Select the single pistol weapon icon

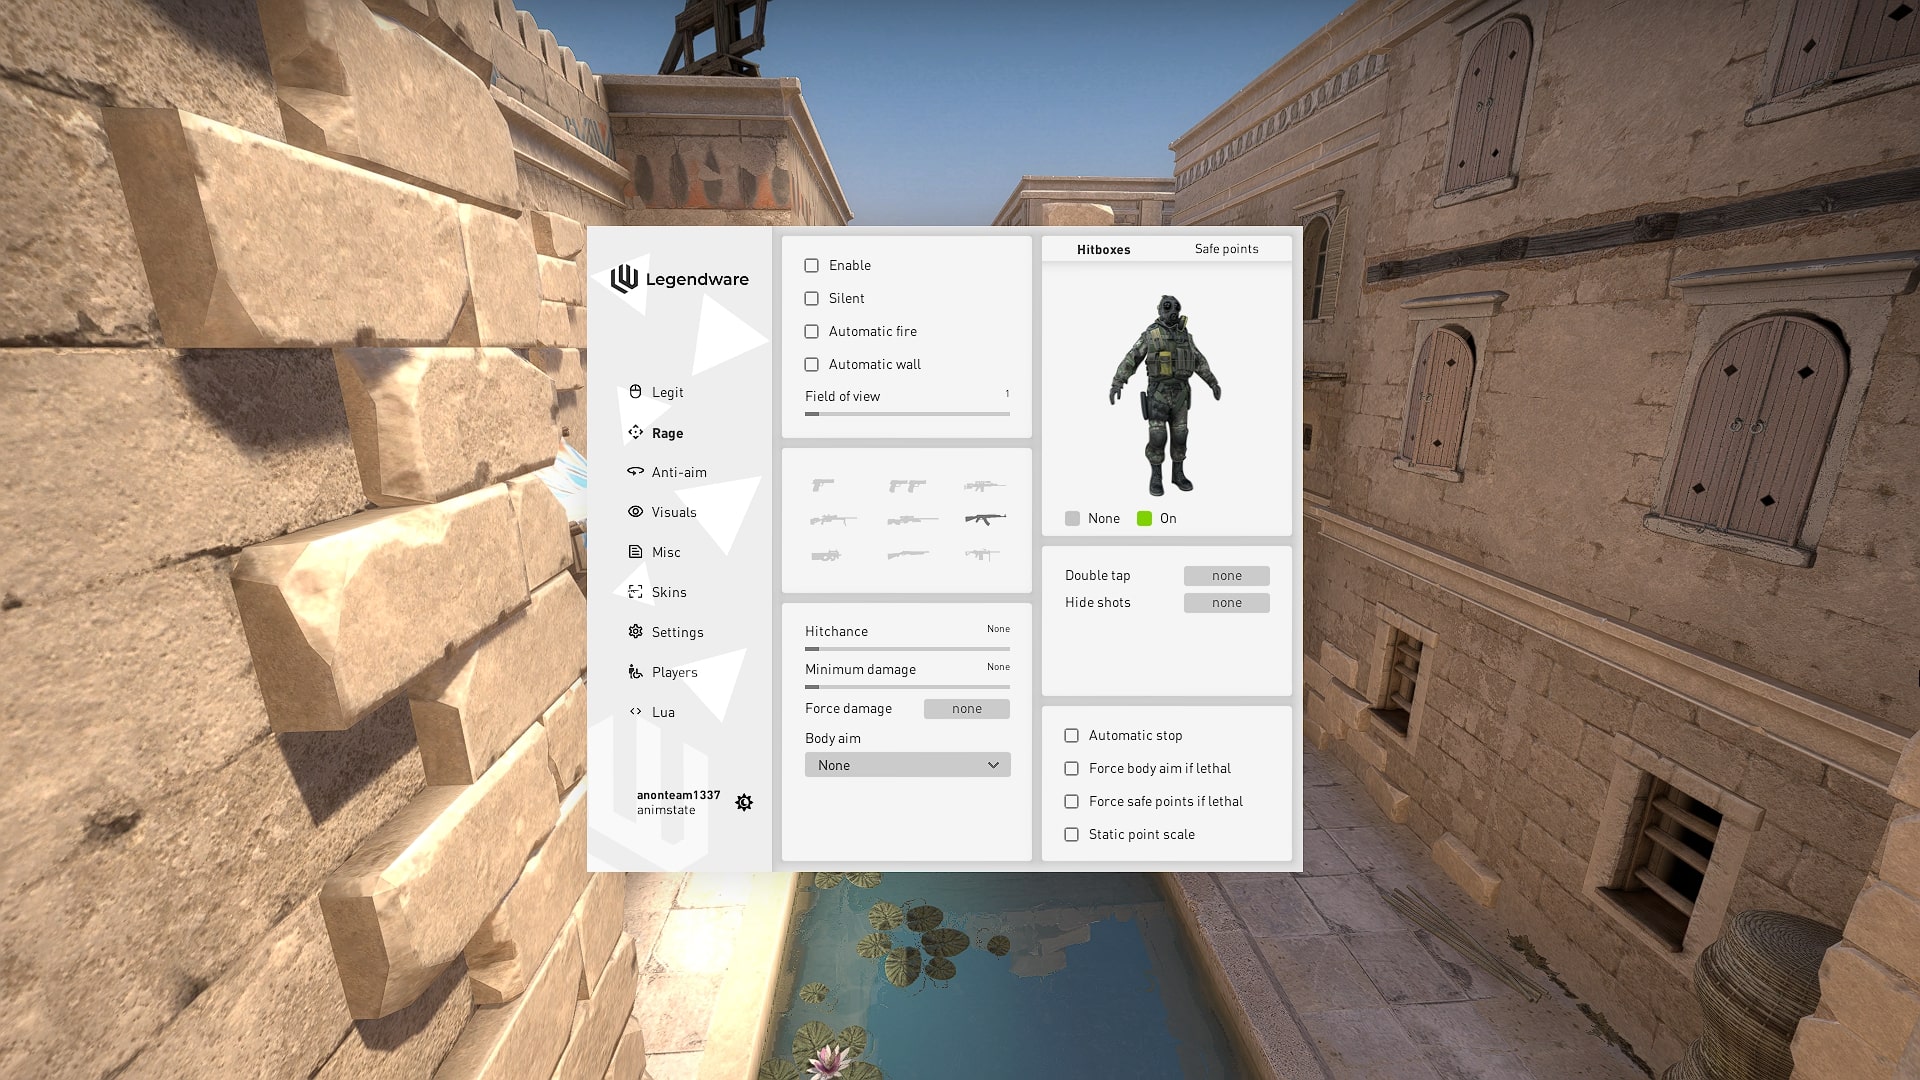pos(823,485)
